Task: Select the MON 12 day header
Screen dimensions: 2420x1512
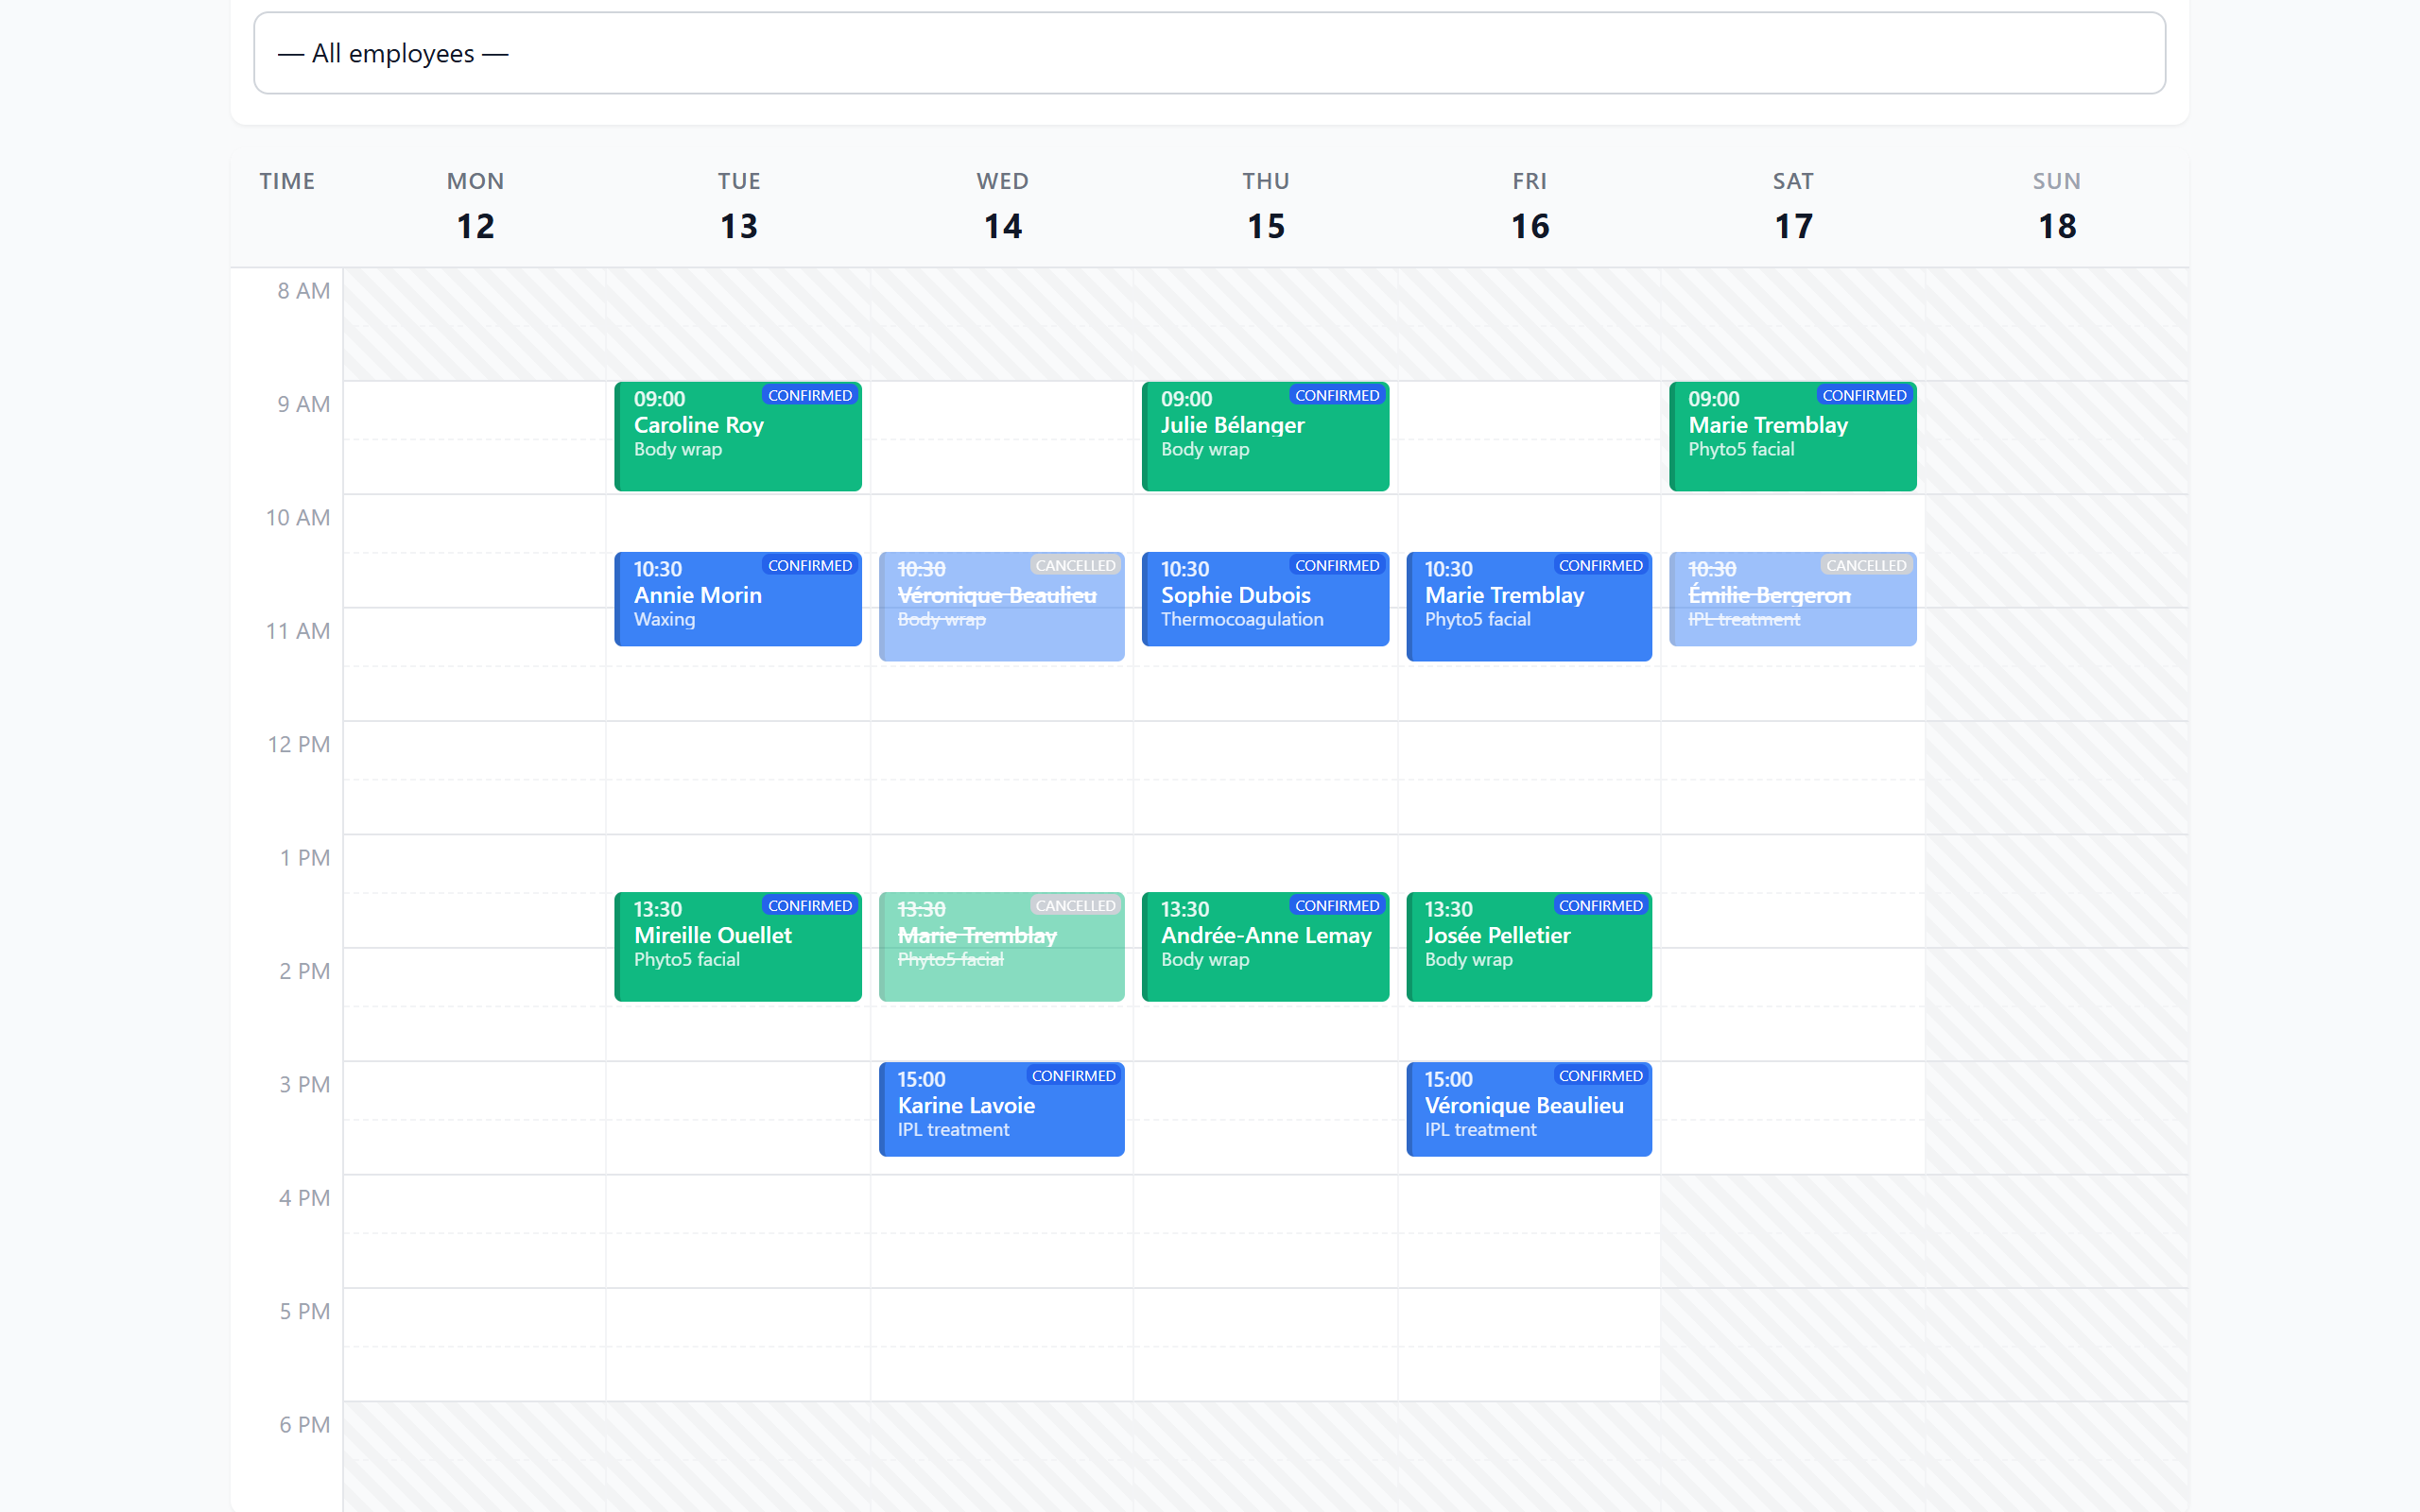Action: pyautogui.click(x=475, y=206)
